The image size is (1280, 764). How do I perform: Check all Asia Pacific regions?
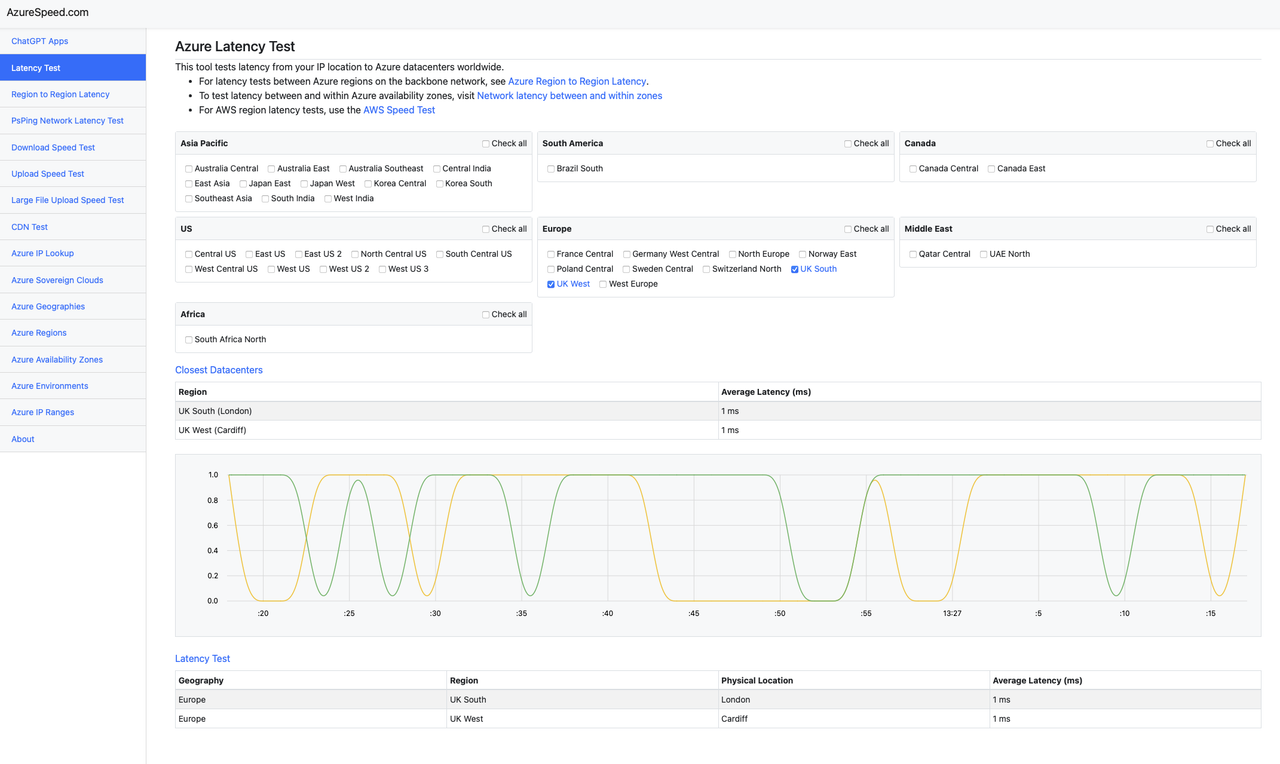pos(486,144)
